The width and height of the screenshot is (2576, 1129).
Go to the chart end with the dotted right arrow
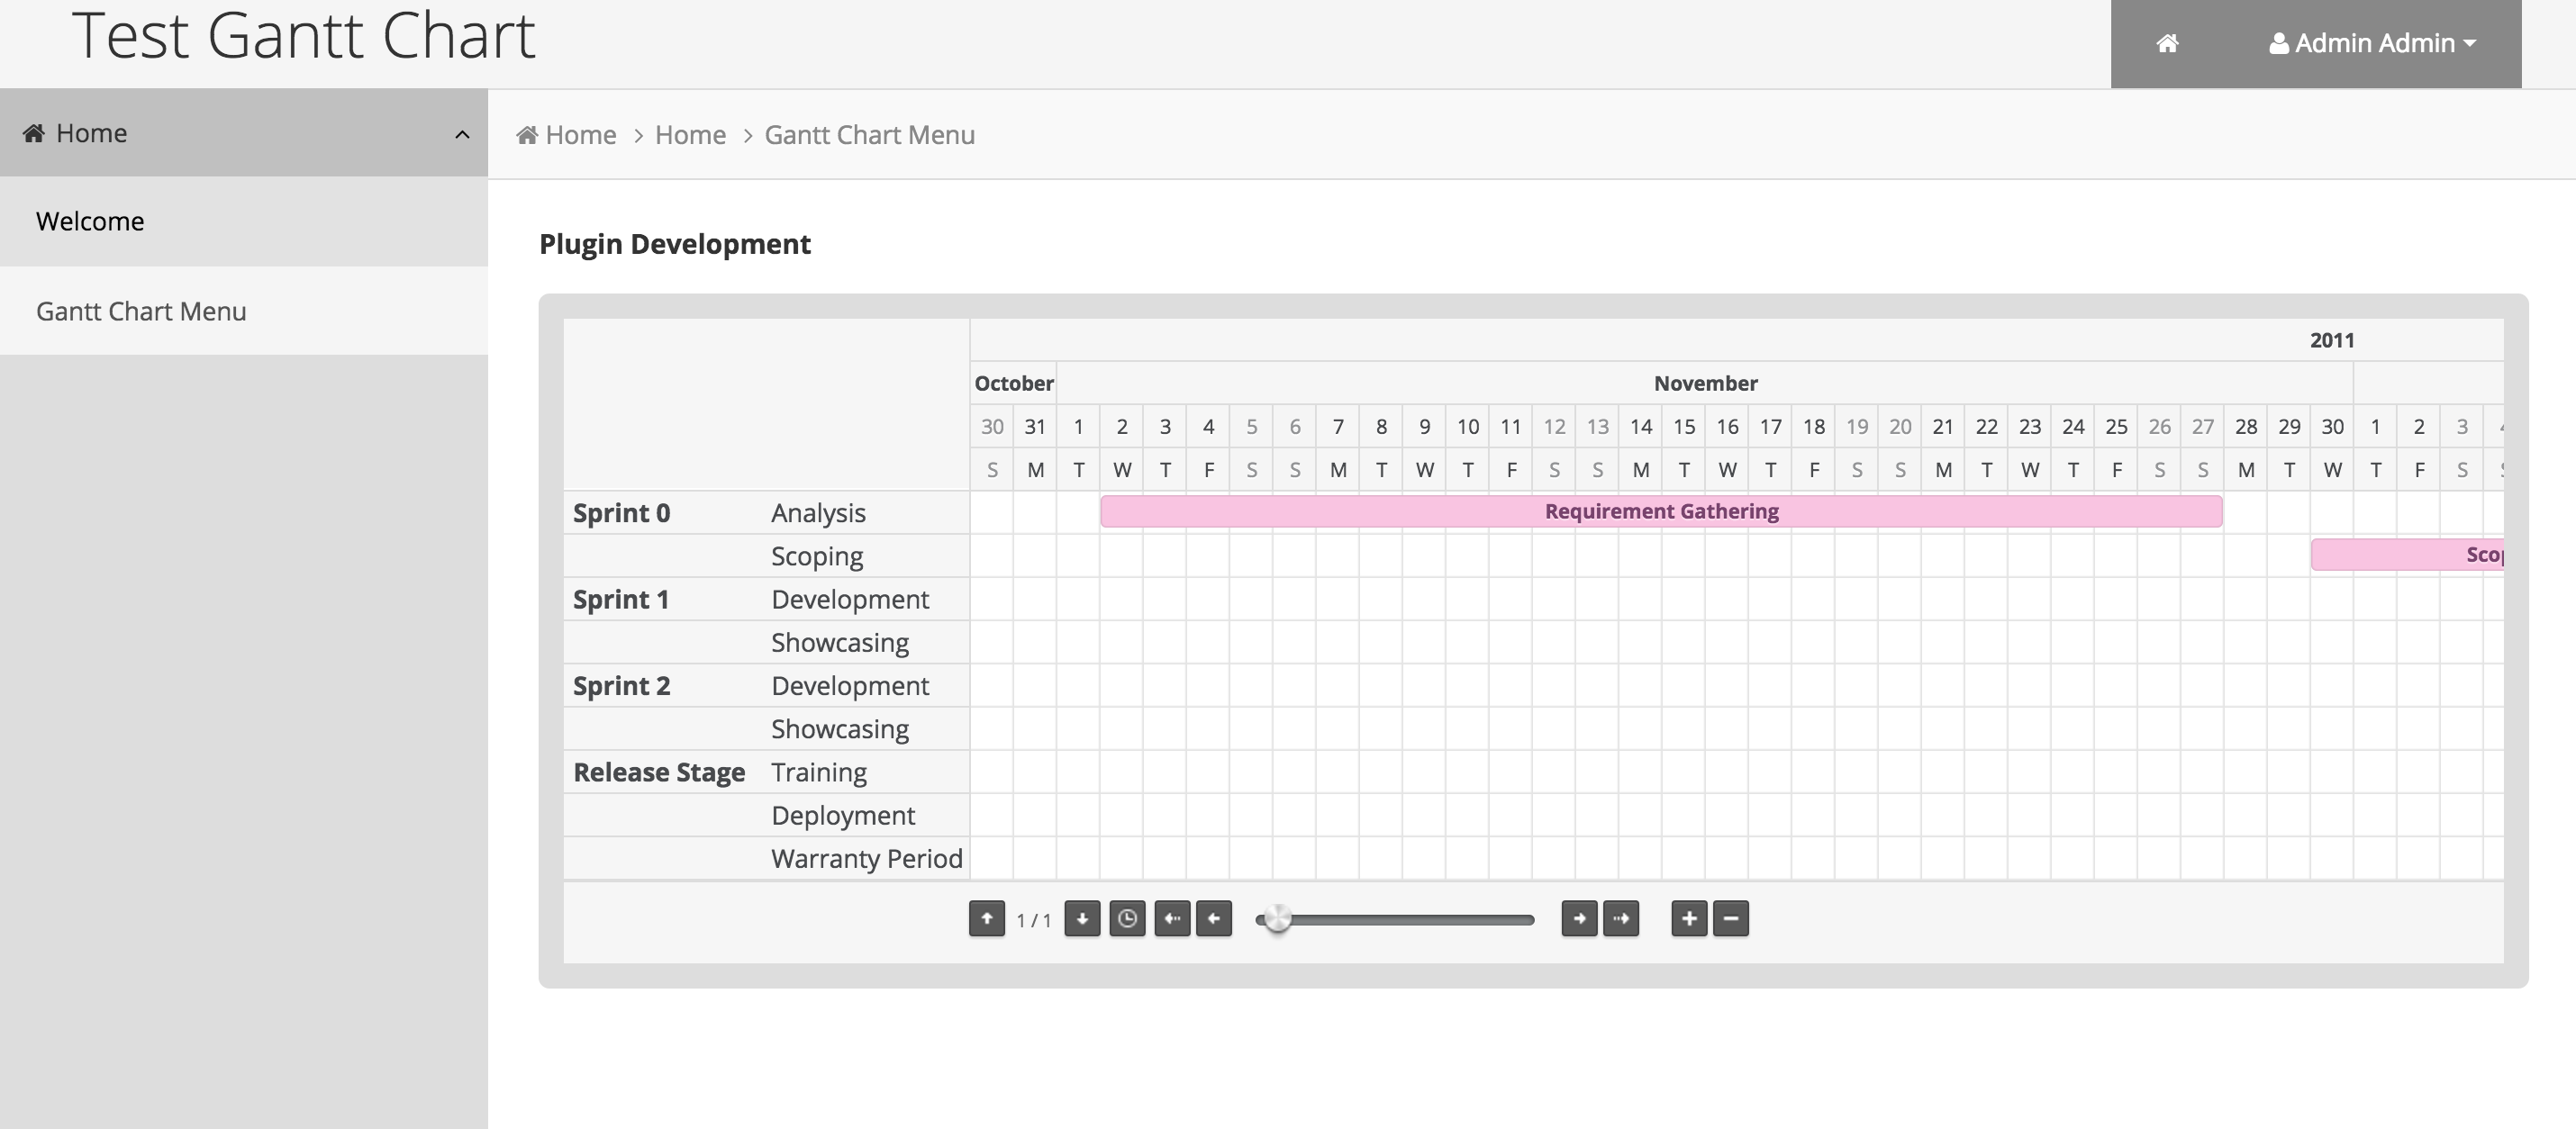(x=1620, y=918)
